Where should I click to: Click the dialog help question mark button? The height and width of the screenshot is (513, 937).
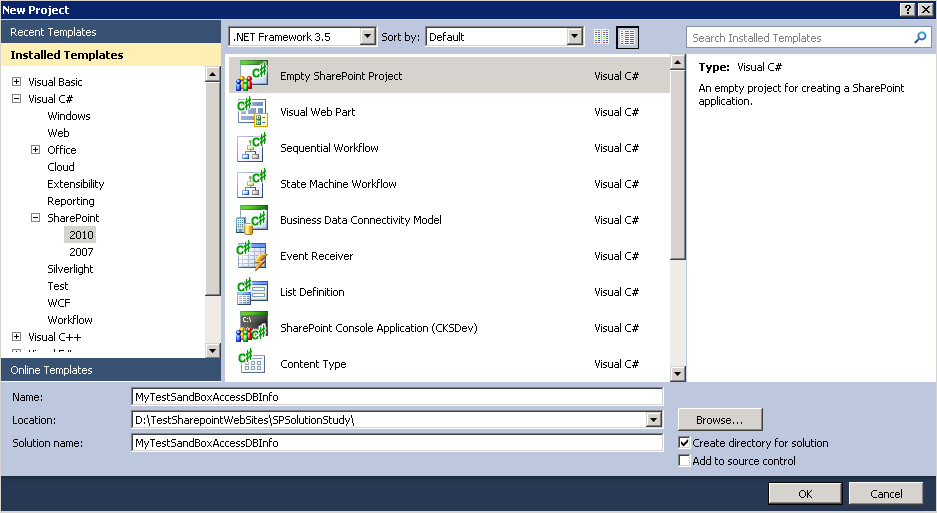tap(908, 9)
